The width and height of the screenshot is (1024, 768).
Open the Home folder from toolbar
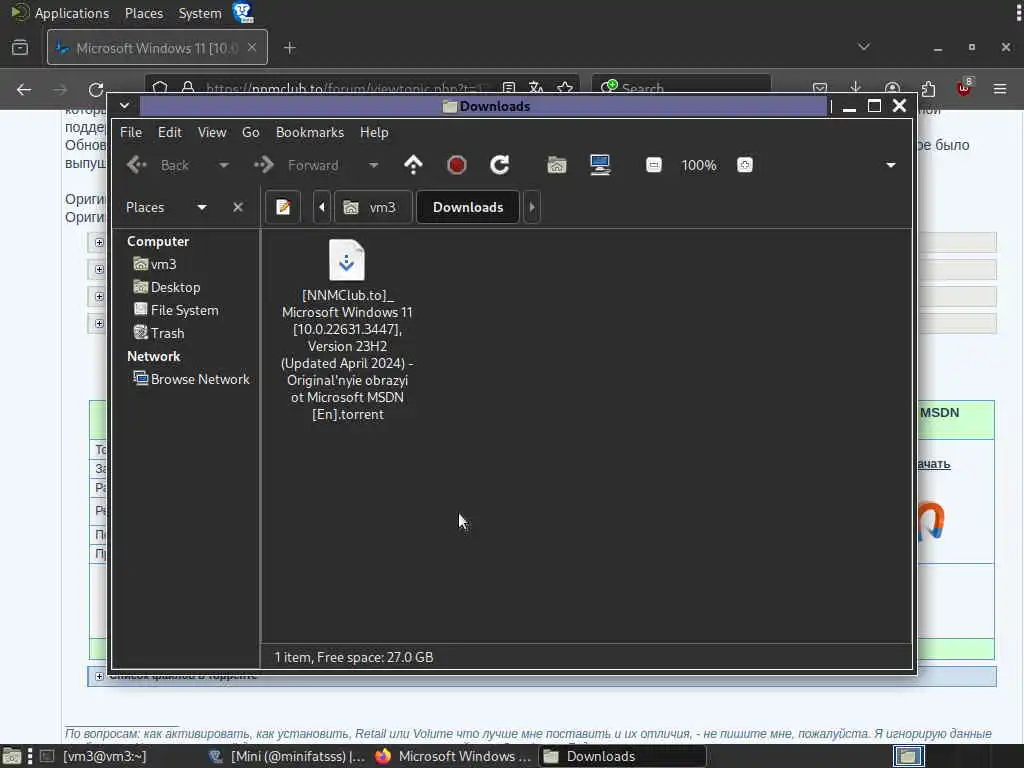click(556, 165)
